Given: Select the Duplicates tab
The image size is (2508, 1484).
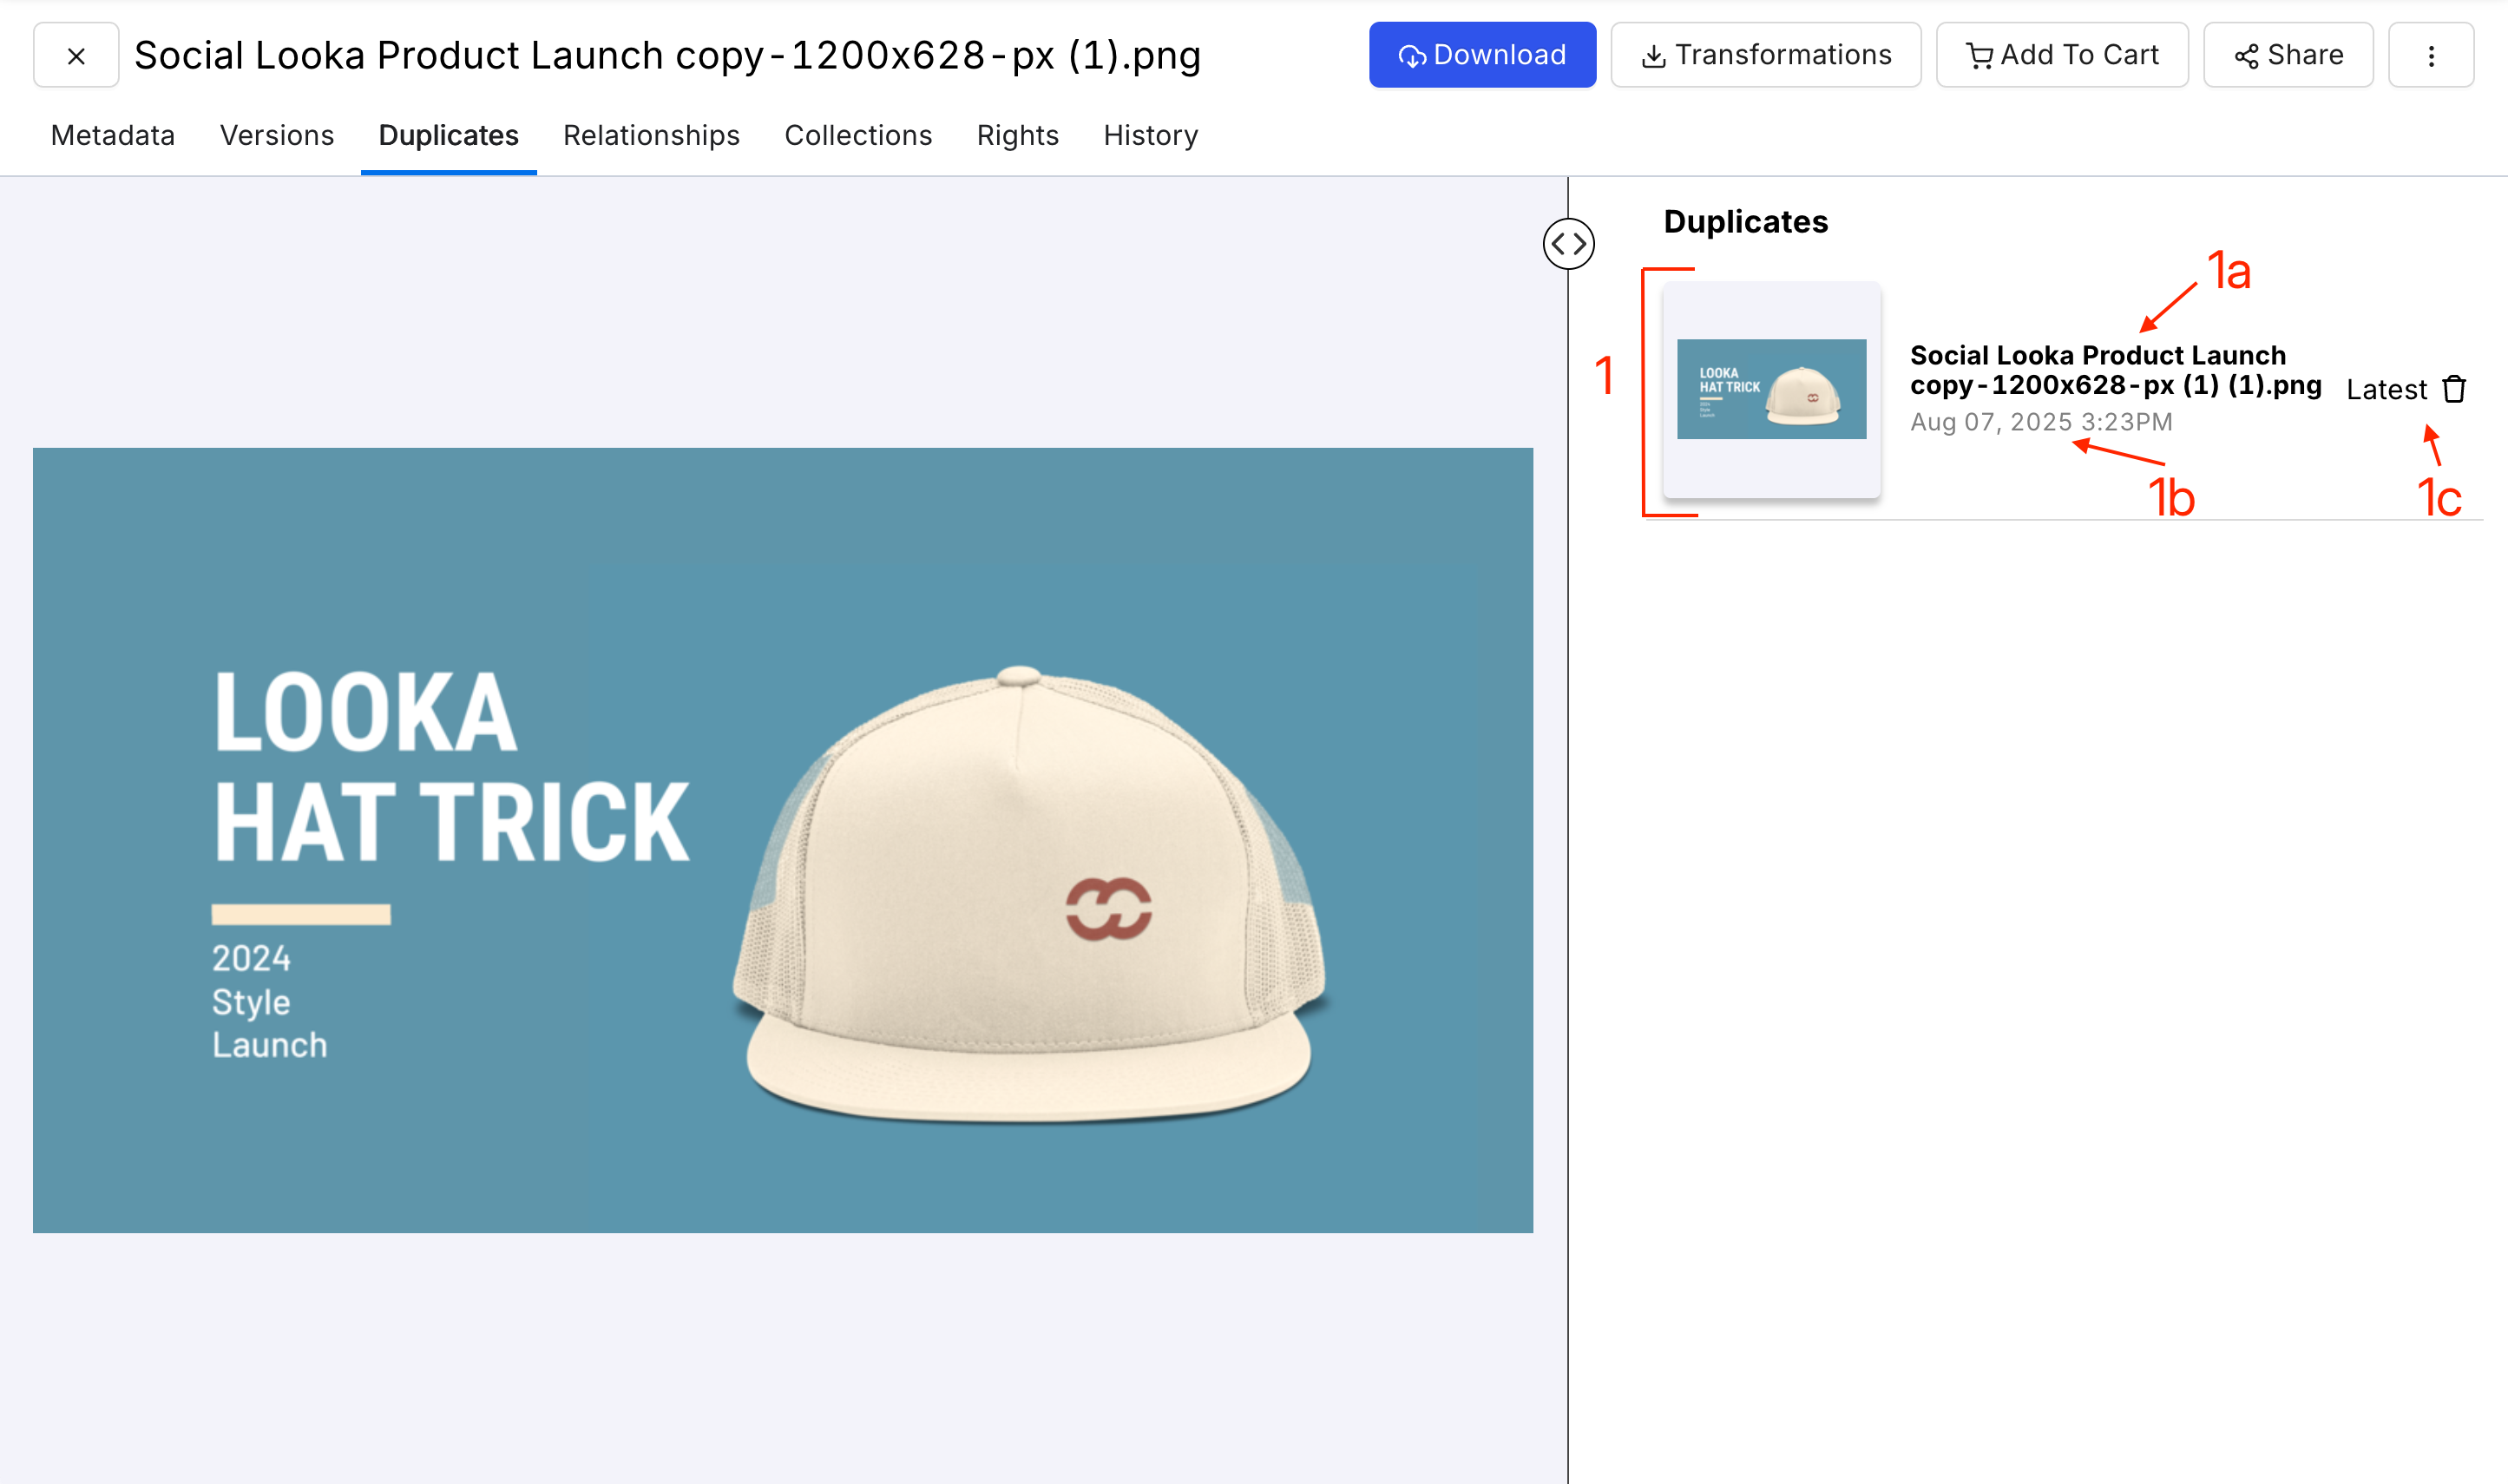Looking at the screenshot, I should pyautogui.click(x=448, y=135).
